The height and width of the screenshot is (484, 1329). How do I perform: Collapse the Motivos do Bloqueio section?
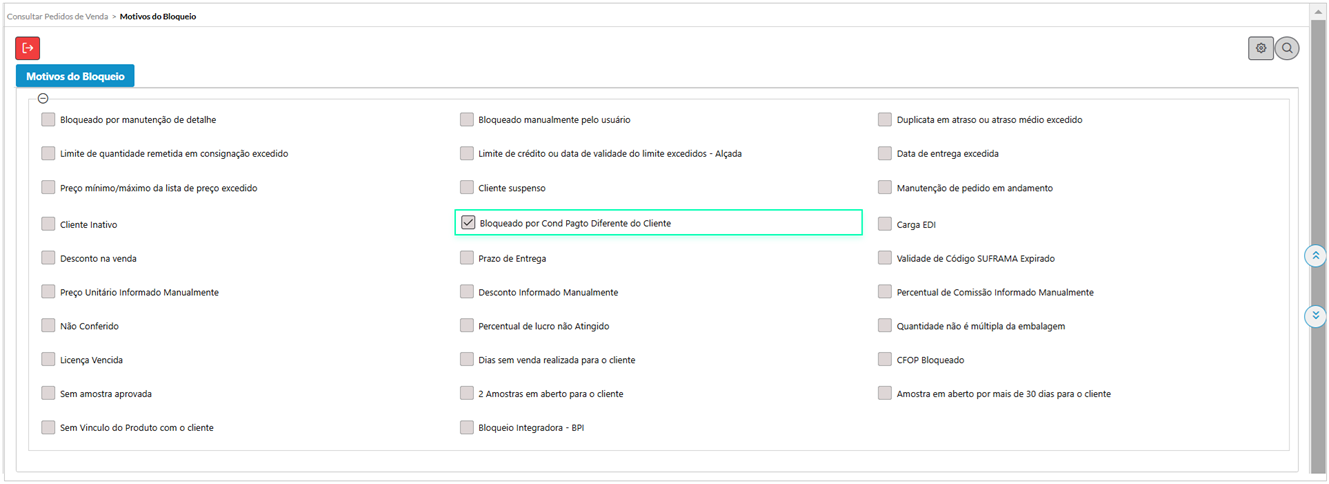click(43, 98)
